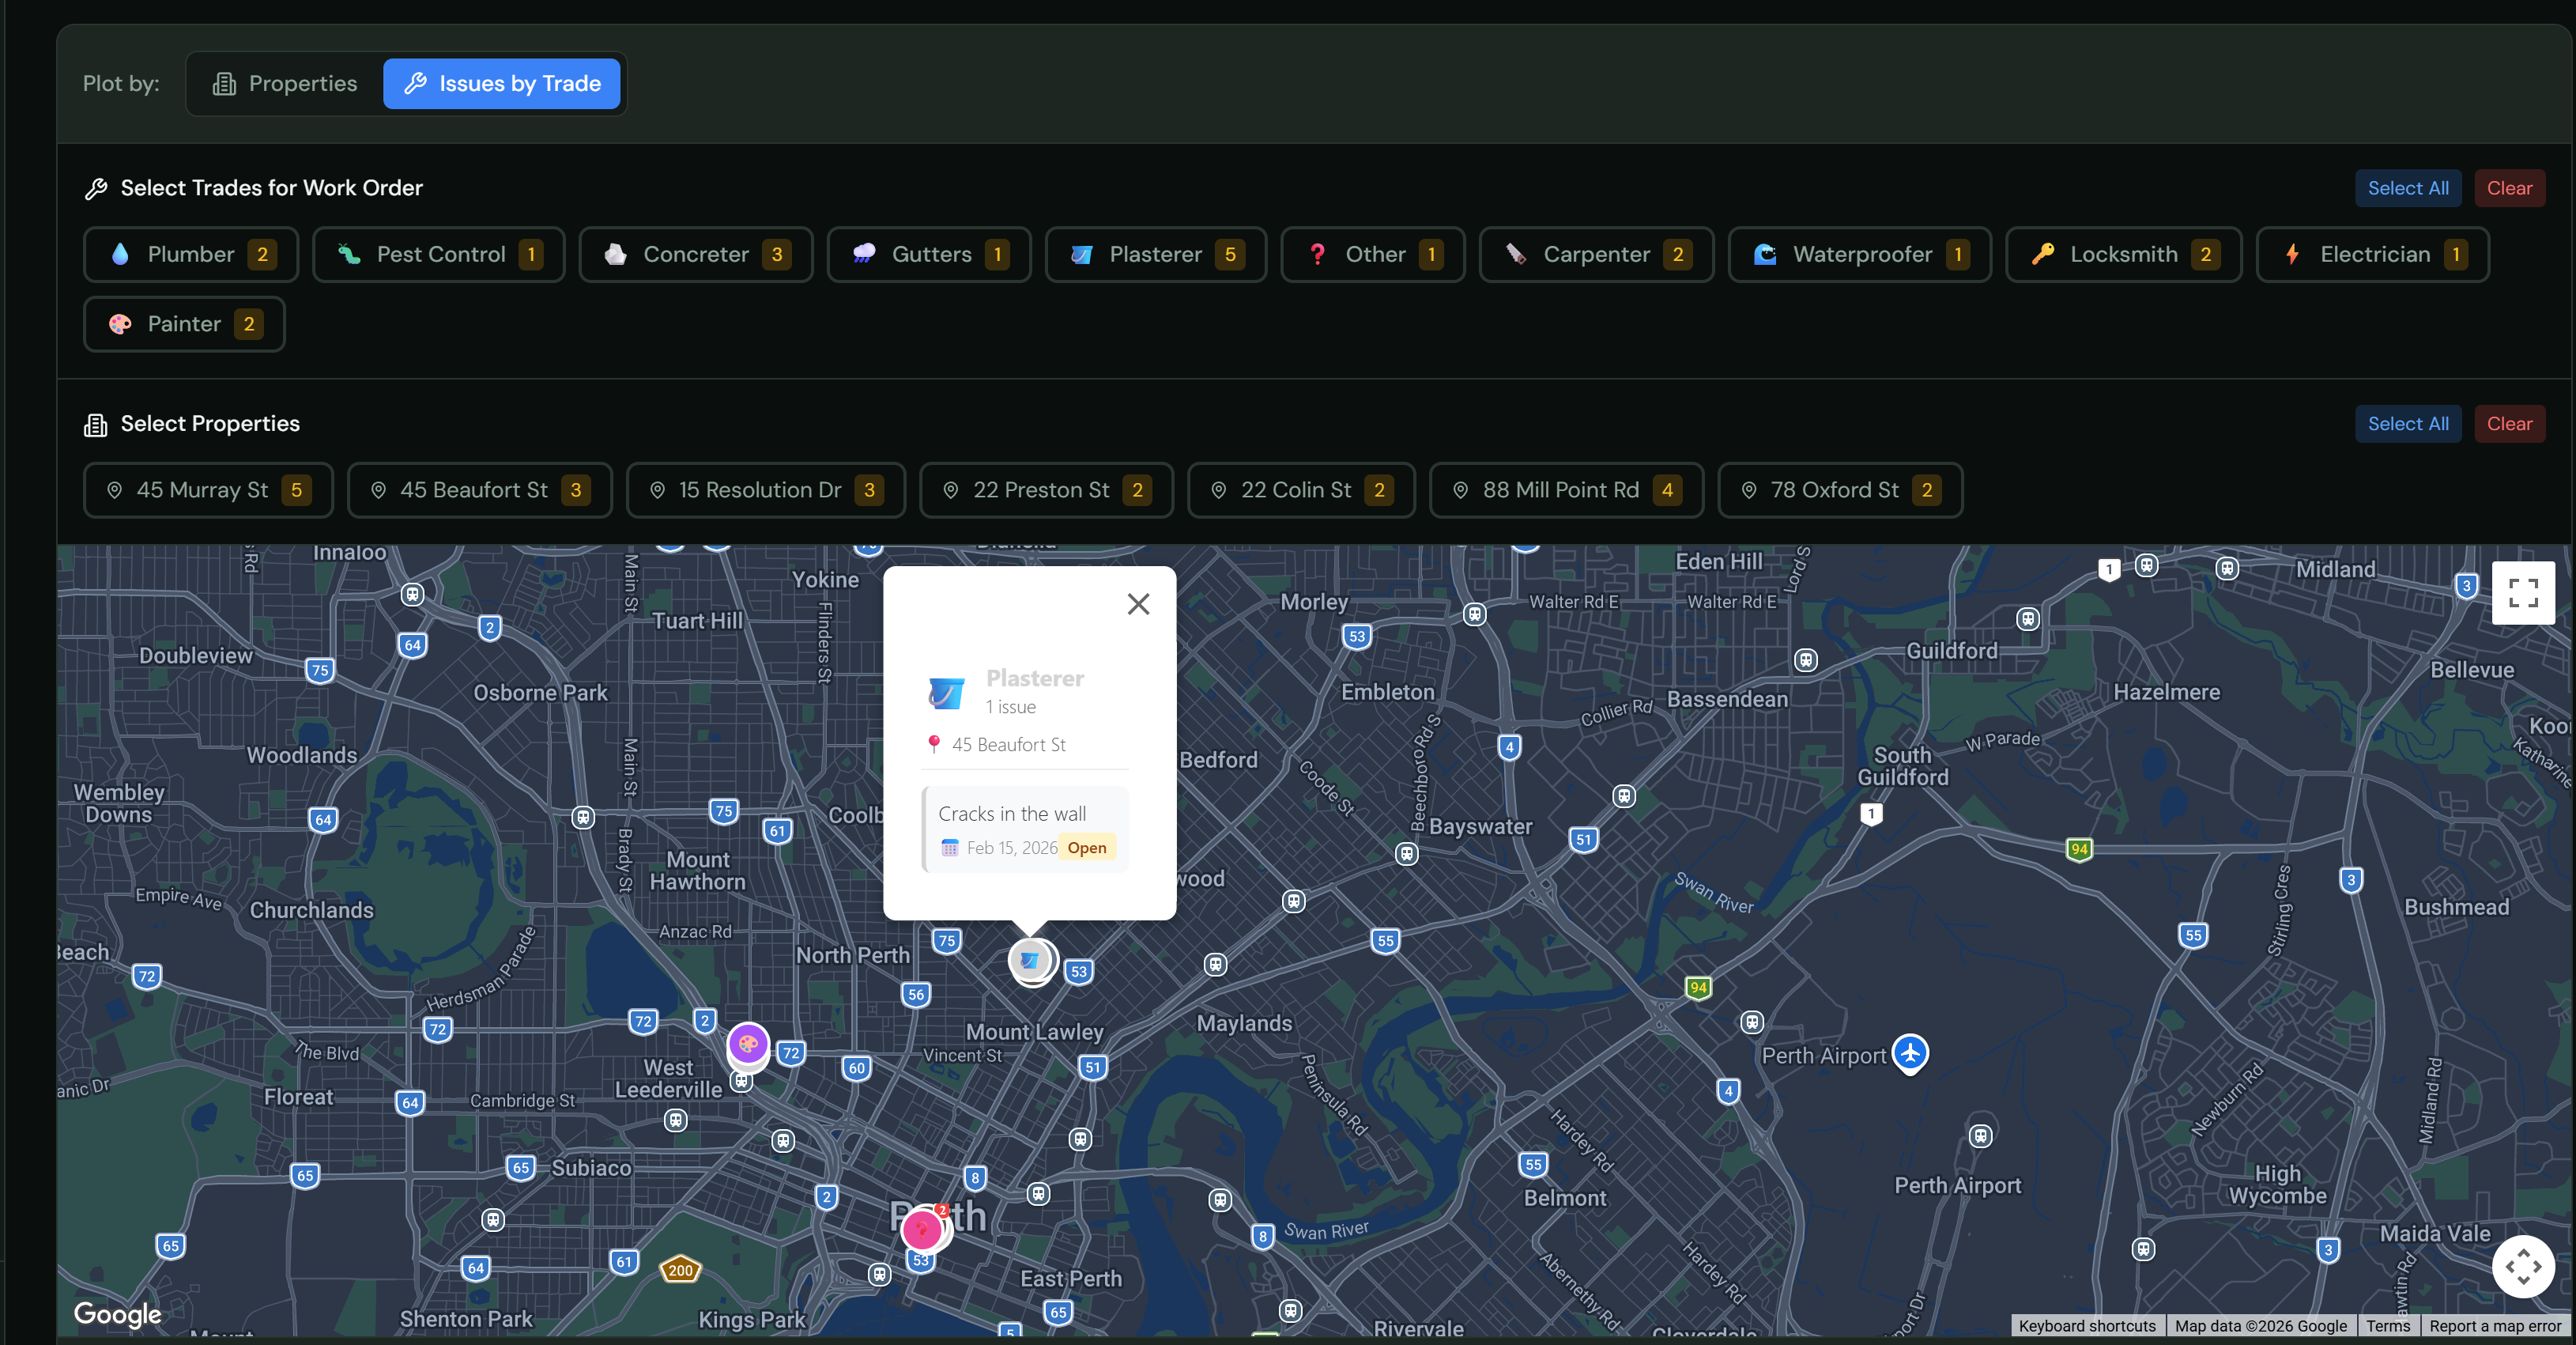Click the Kings Park map label

point(752,1320)
